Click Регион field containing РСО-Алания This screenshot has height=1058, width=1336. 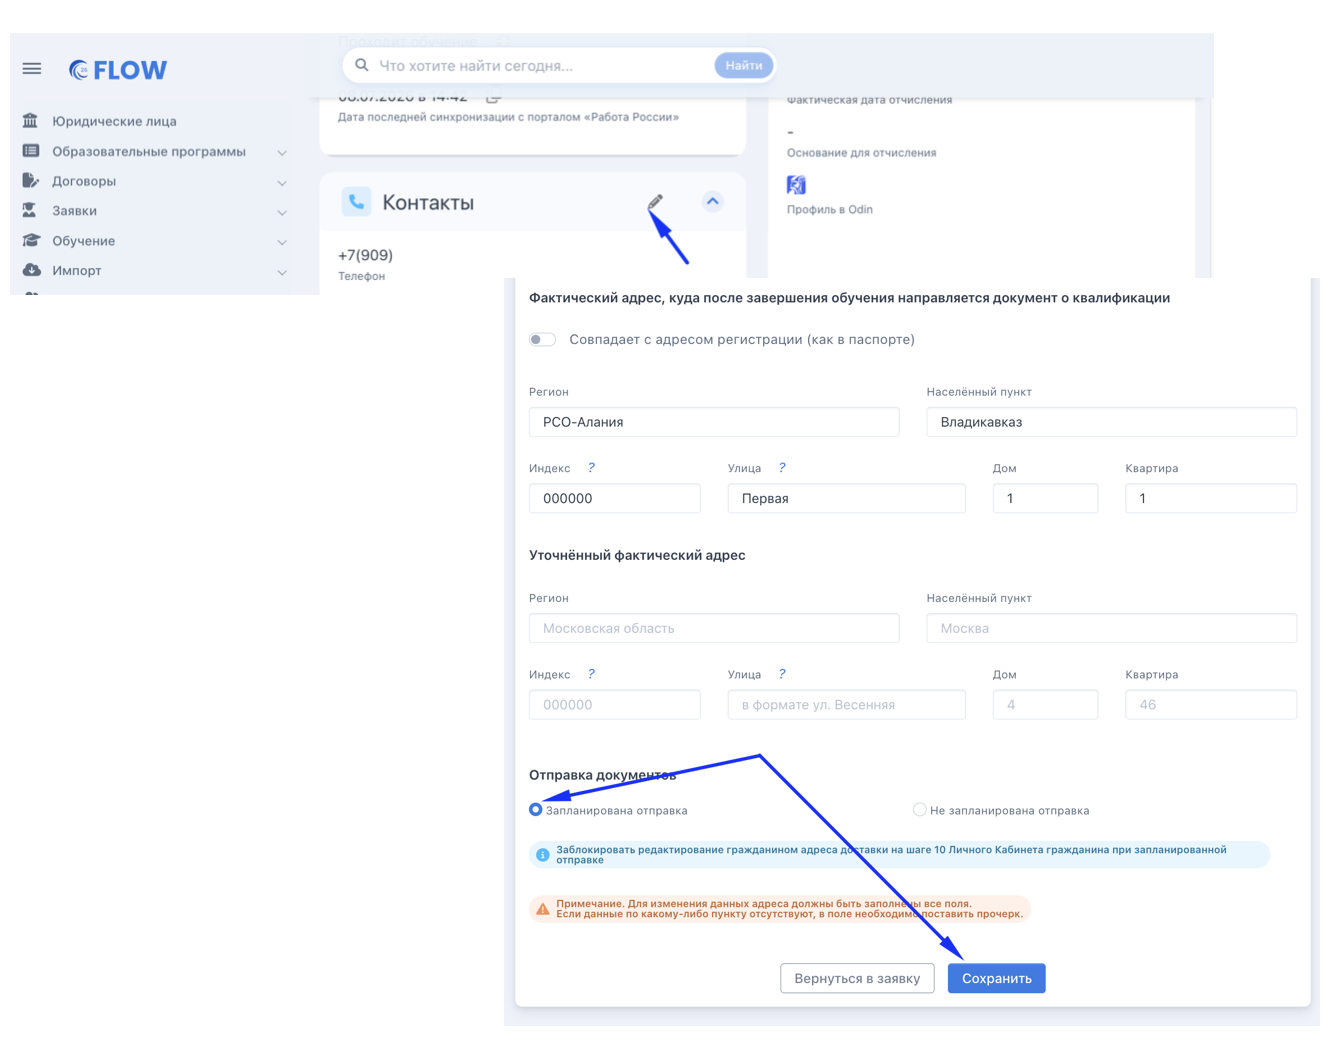(x=714, y=422)
